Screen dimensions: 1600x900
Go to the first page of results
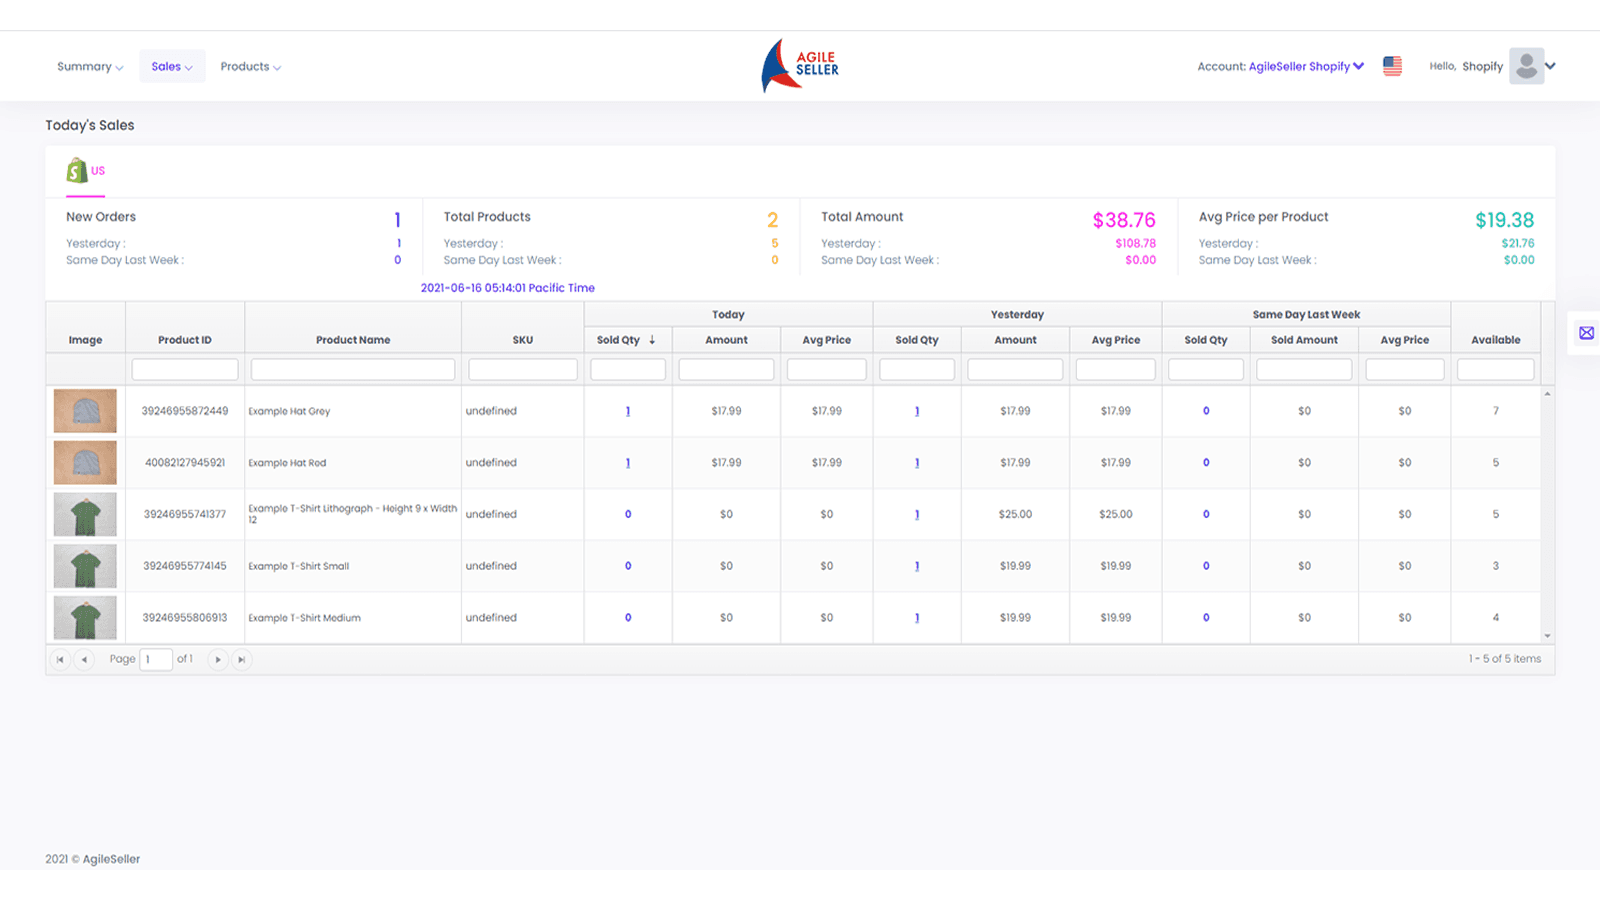(x=60, y=659)
